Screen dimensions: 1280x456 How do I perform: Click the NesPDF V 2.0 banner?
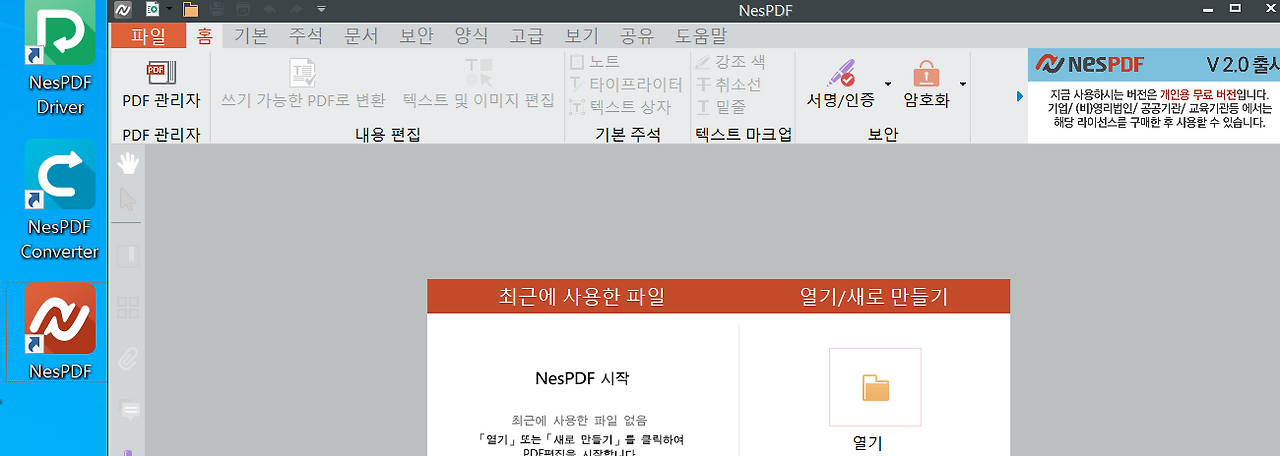(x=1154, y=96)
